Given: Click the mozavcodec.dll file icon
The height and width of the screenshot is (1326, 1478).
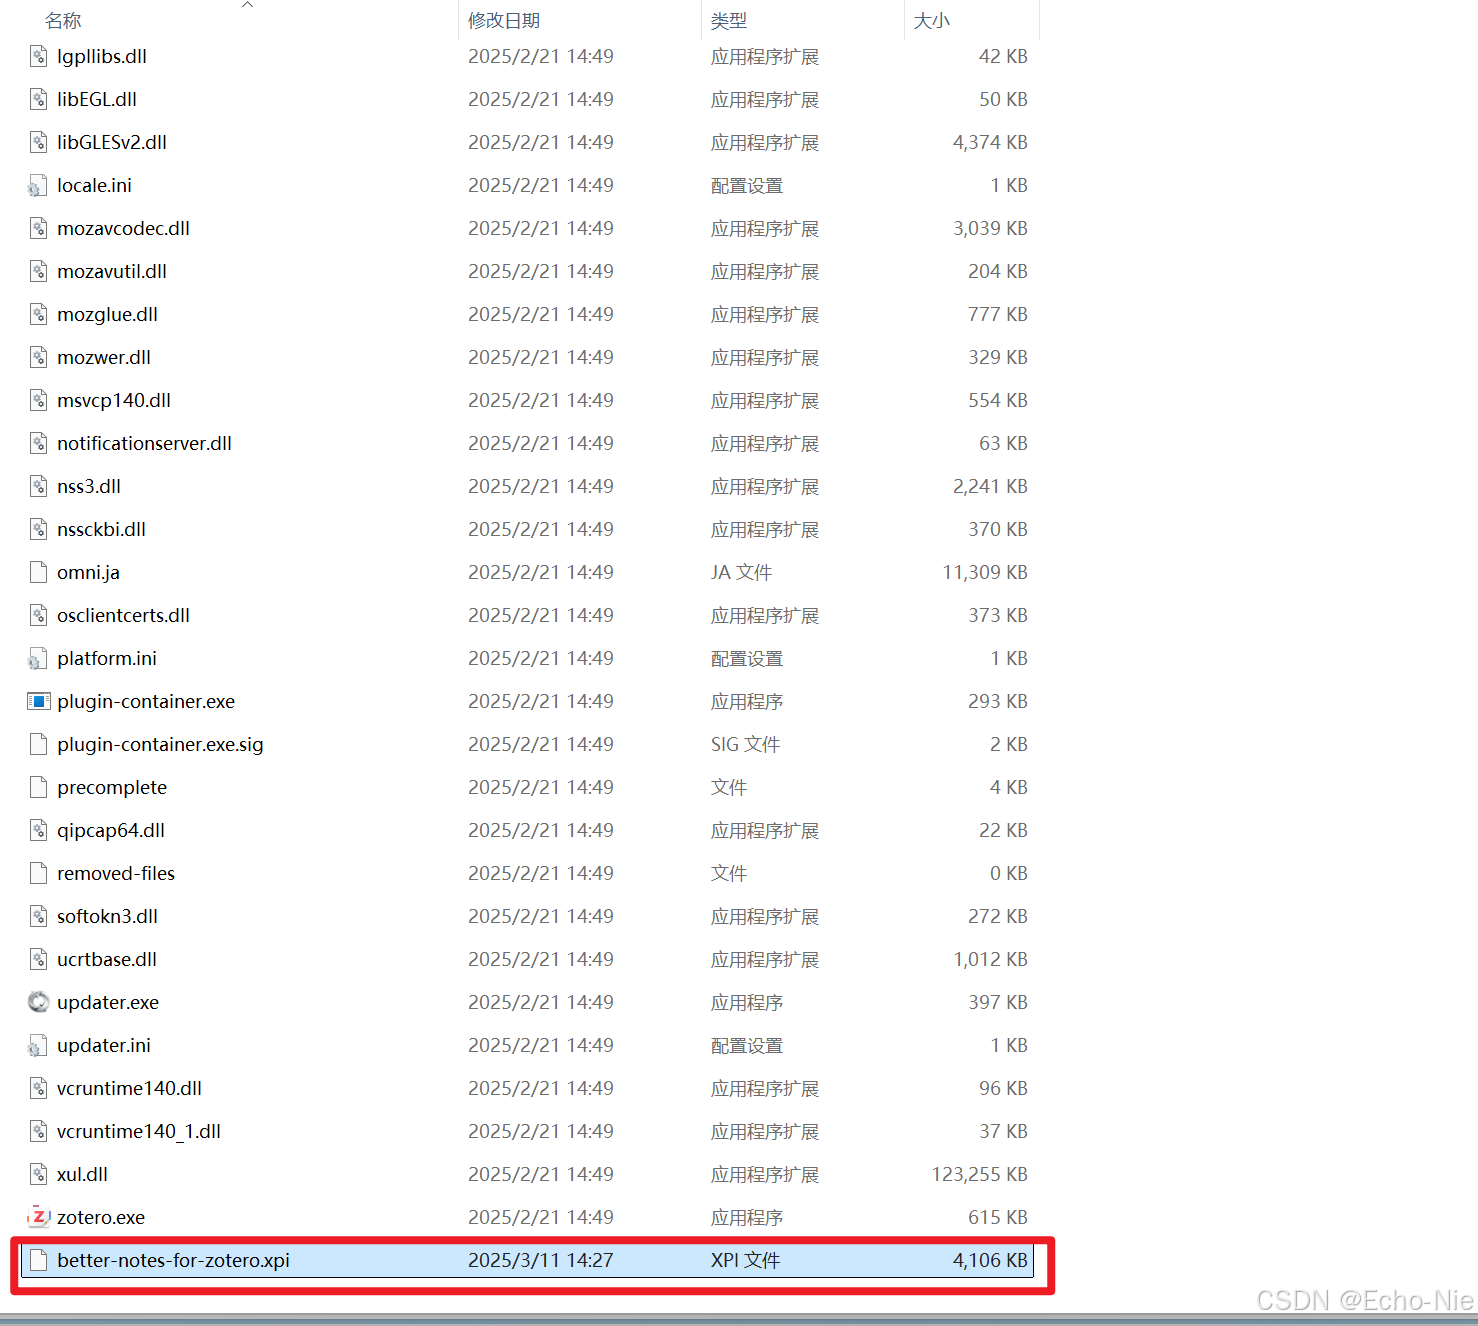Looking at the screenshot, I should [x=38, y=228].
